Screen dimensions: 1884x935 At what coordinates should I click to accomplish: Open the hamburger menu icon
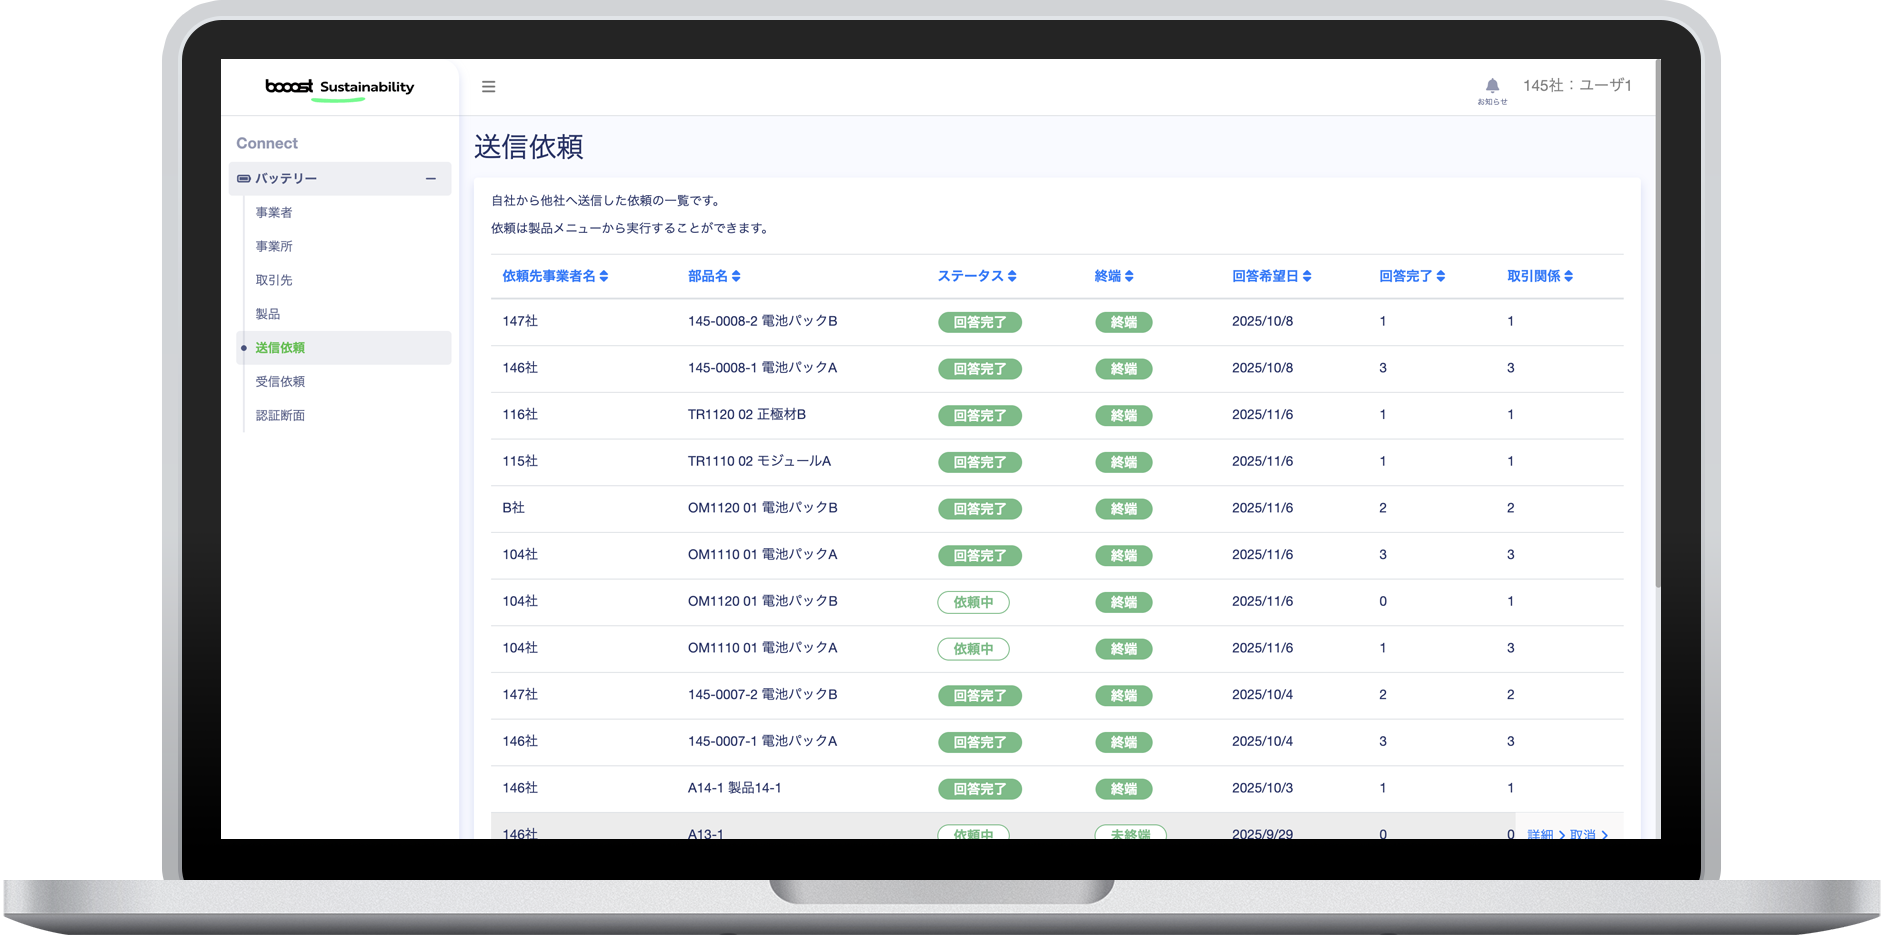(488, 87)
